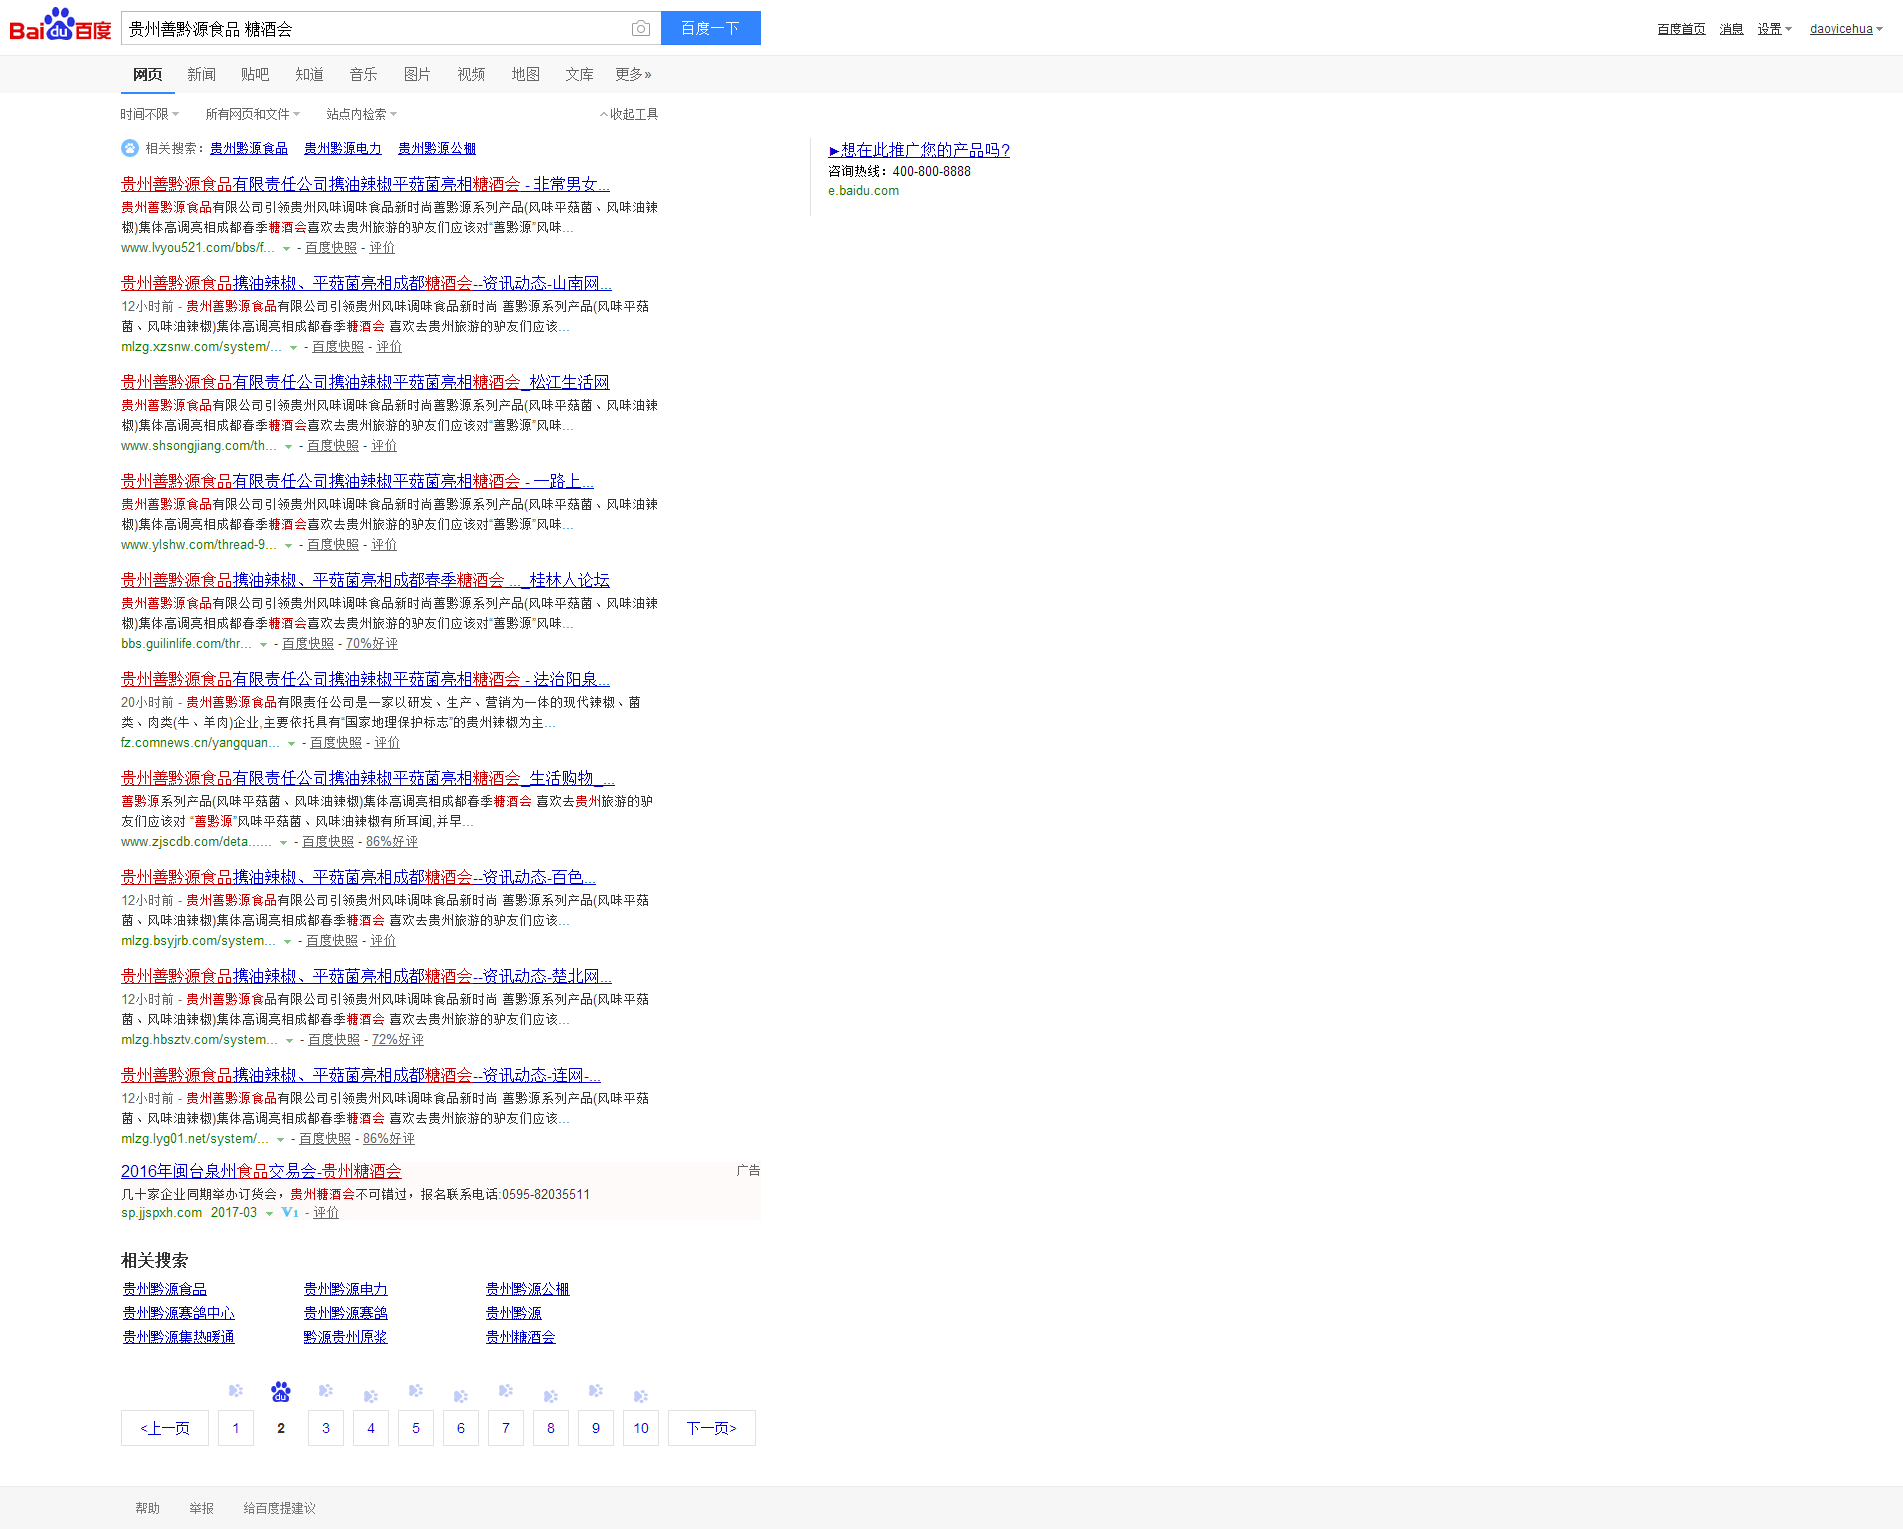Click the paw icon above page 2

click(x=281, y=1392)
